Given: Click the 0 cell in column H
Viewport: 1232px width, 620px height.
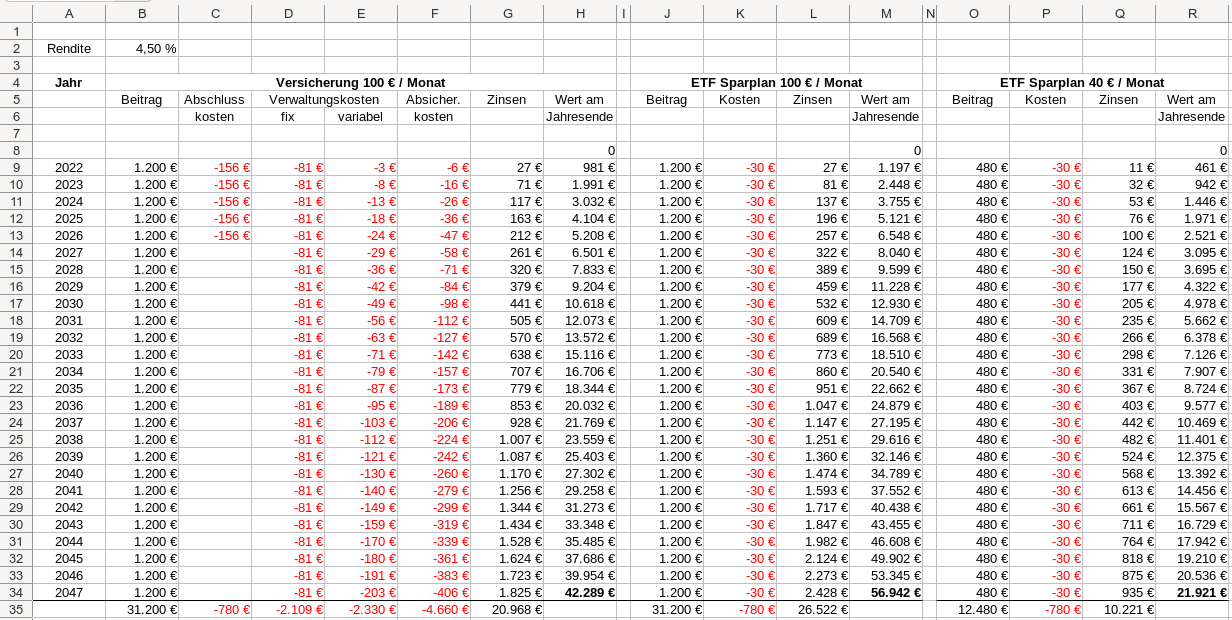Looking at the screenshot, I should point(580,150).
